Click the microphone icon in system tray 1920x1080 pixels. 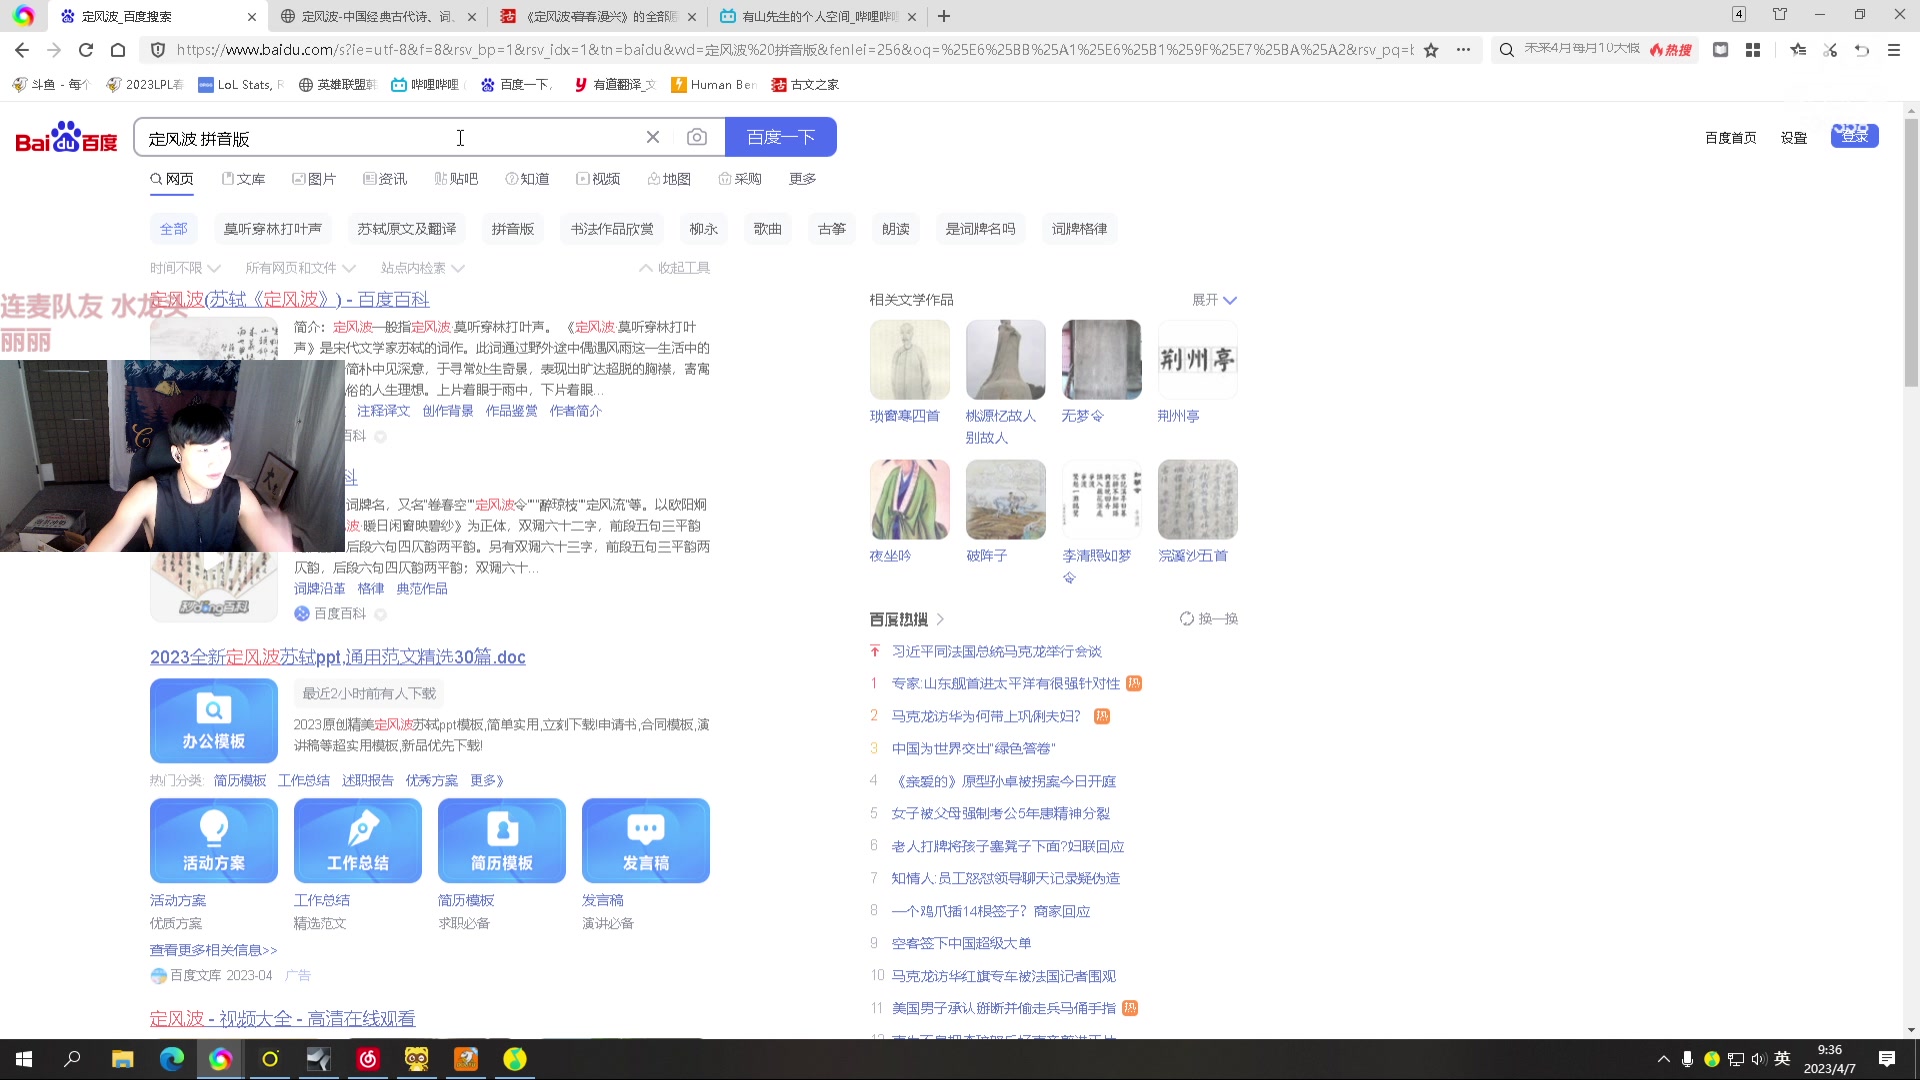tap(1687, 1059)
